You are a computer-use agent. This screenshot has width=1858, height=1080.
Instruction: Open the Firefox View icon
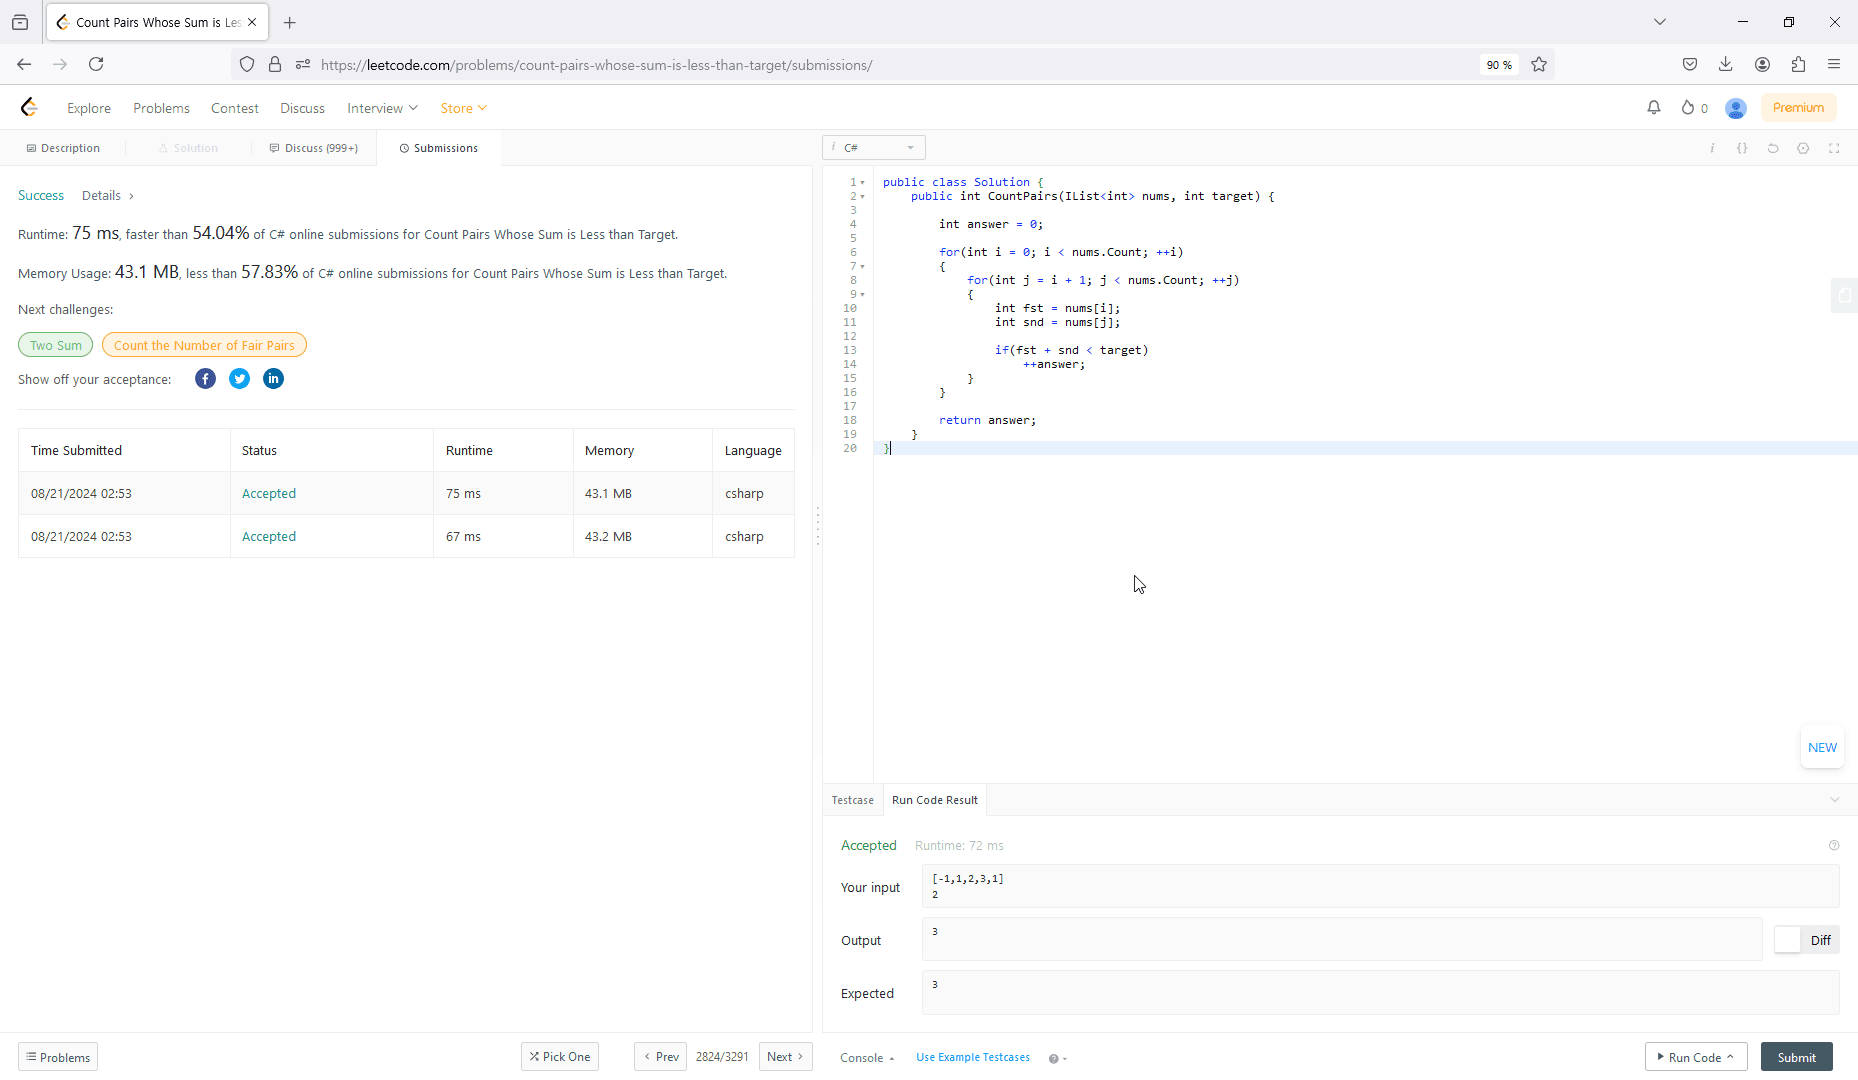tap(20, 22)
